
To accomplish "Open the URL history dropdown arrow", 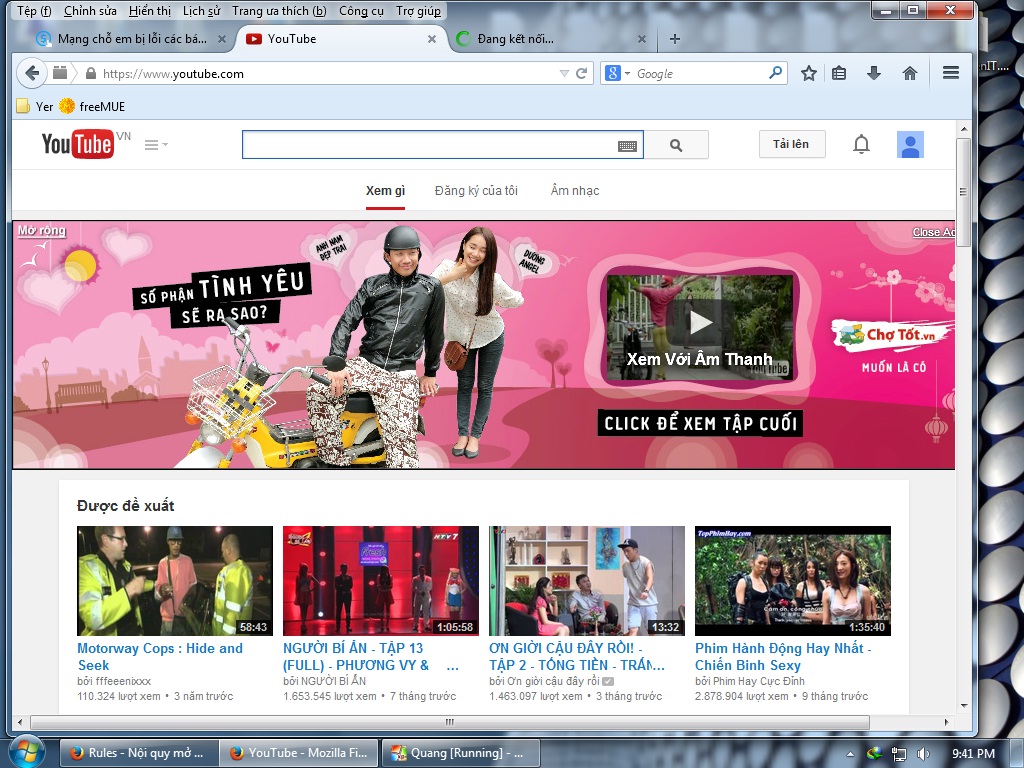I will point(564,74).
